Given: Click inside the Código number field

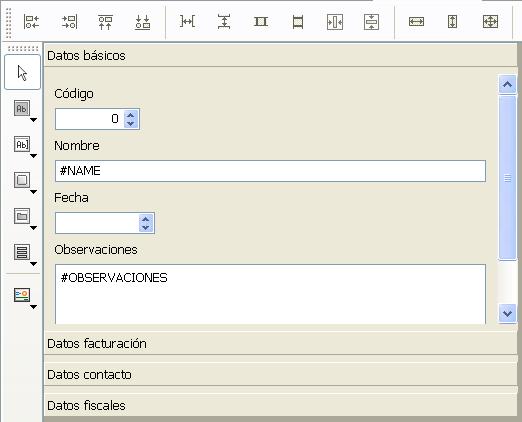Looking at the screenshot, I should pyautogui.click(x=89, y=119).
